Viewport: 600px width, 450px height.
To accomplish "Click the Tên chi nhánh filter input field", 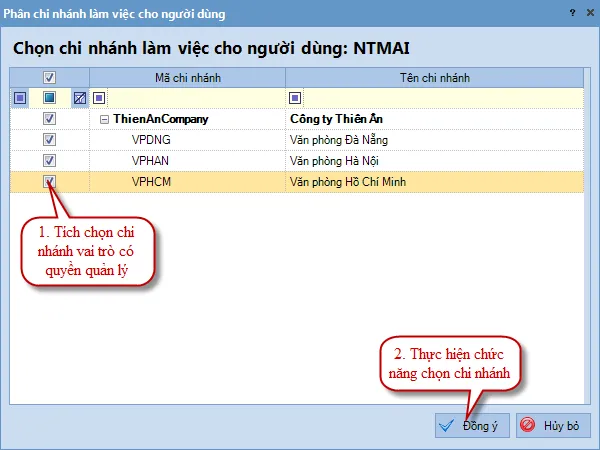I will click(x=443, y=98).
